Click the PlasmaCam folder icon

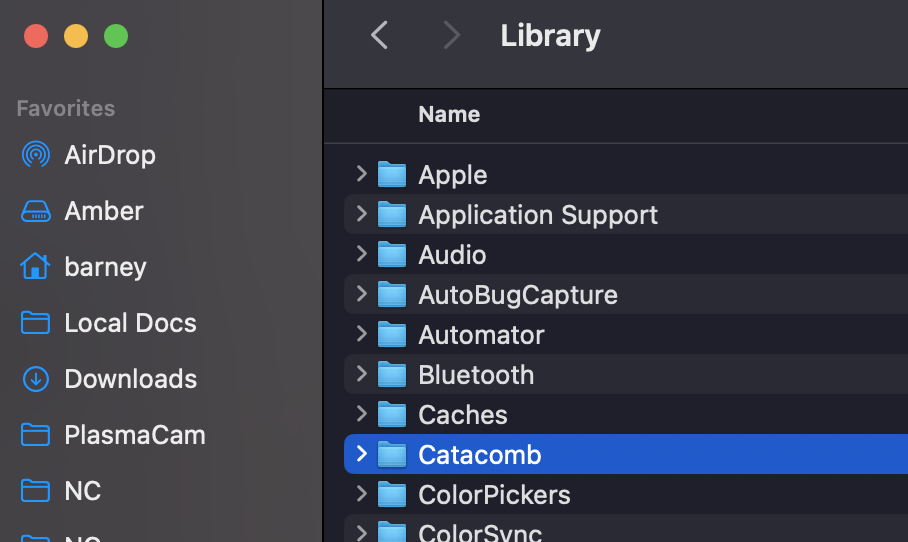(x=36, y=435)
